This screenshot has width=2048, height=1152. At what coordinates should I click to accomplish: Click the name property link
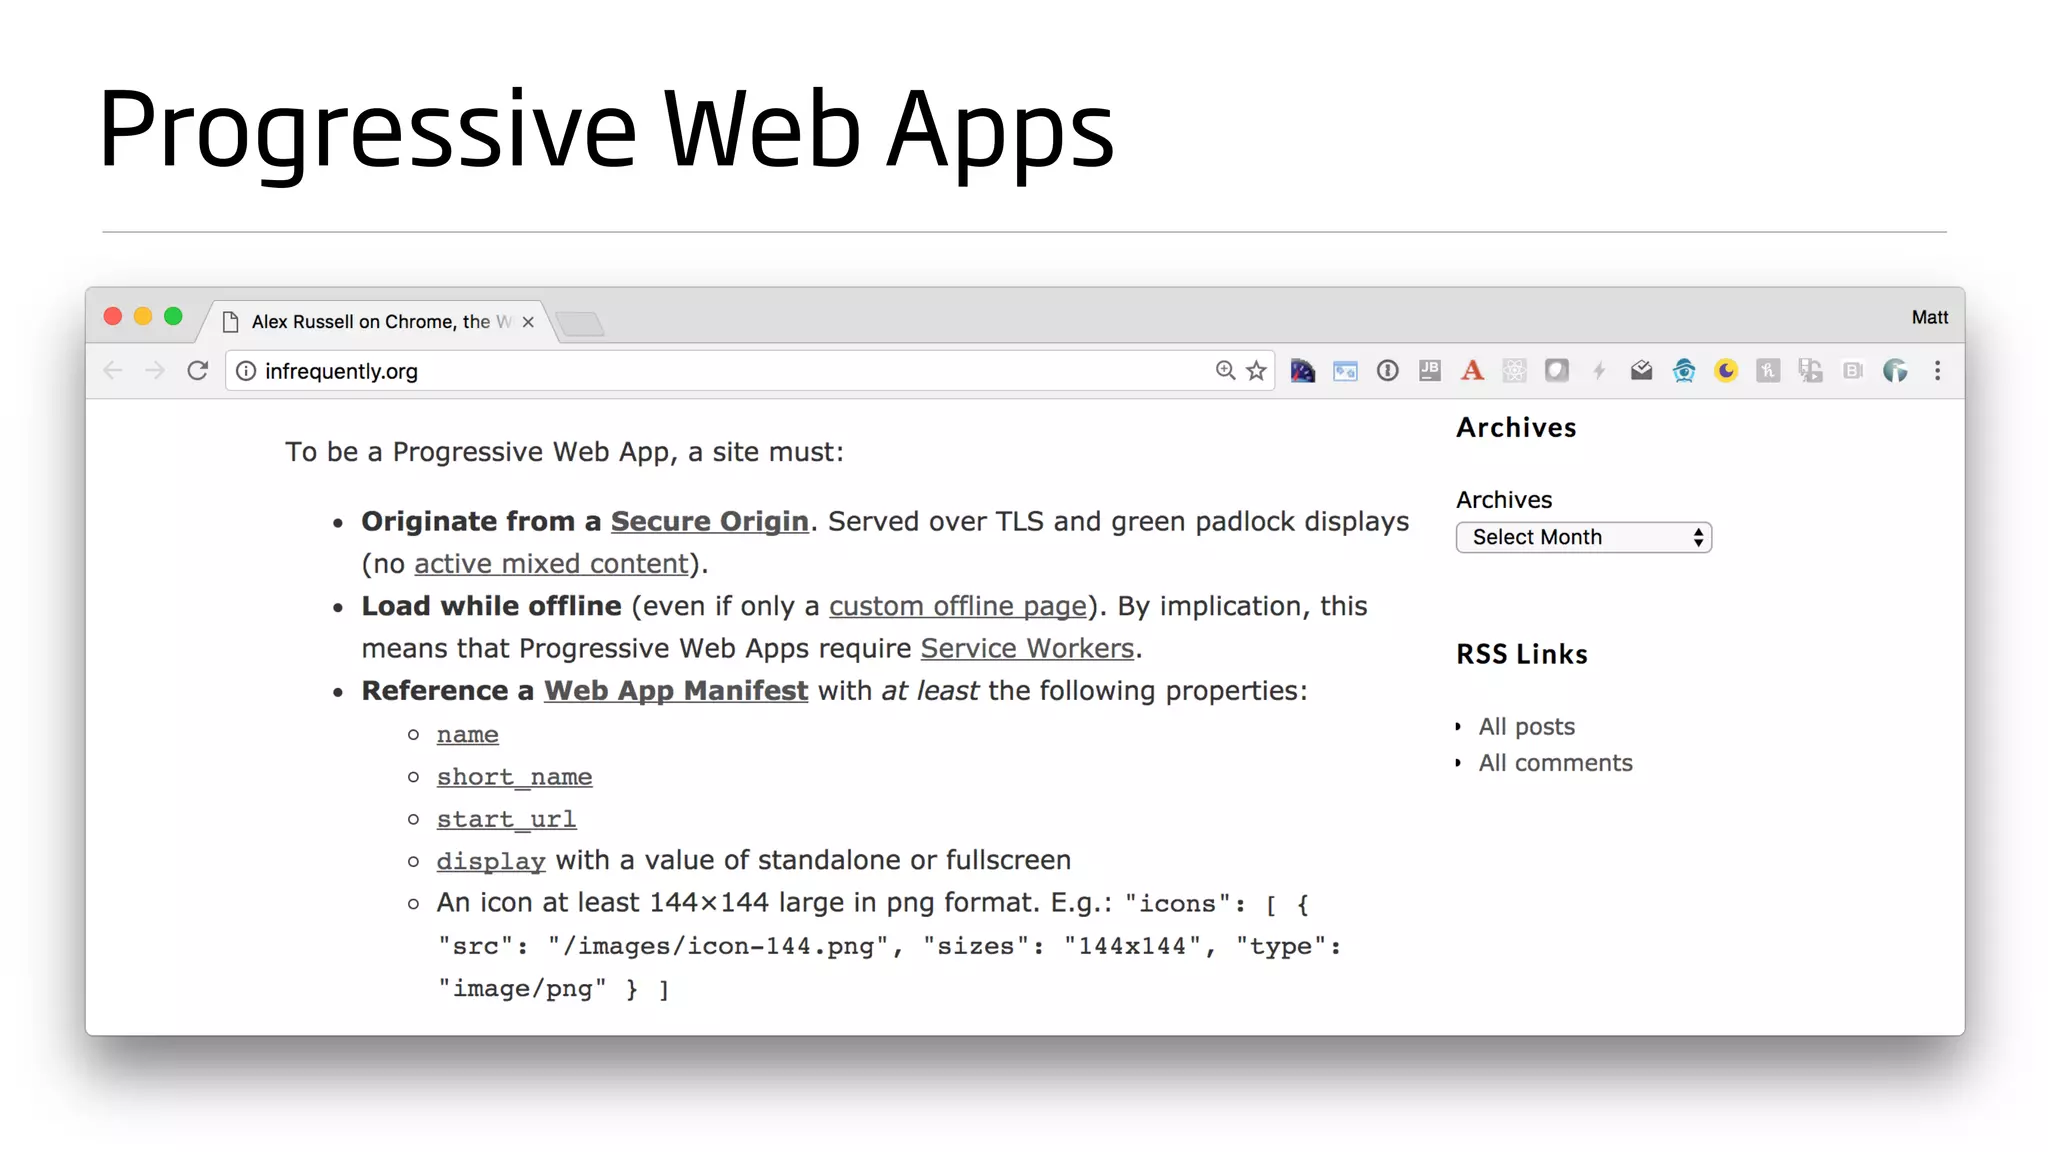point(467,735)
